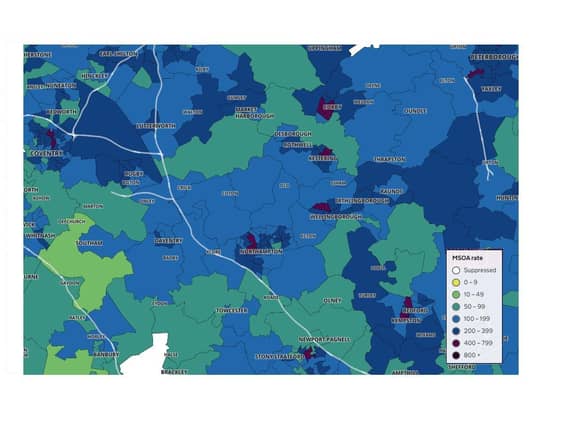Screen dimensions: 569x427
Task: Click the yellow 0 - 9 legend circle
Action: tap(456, 283)
